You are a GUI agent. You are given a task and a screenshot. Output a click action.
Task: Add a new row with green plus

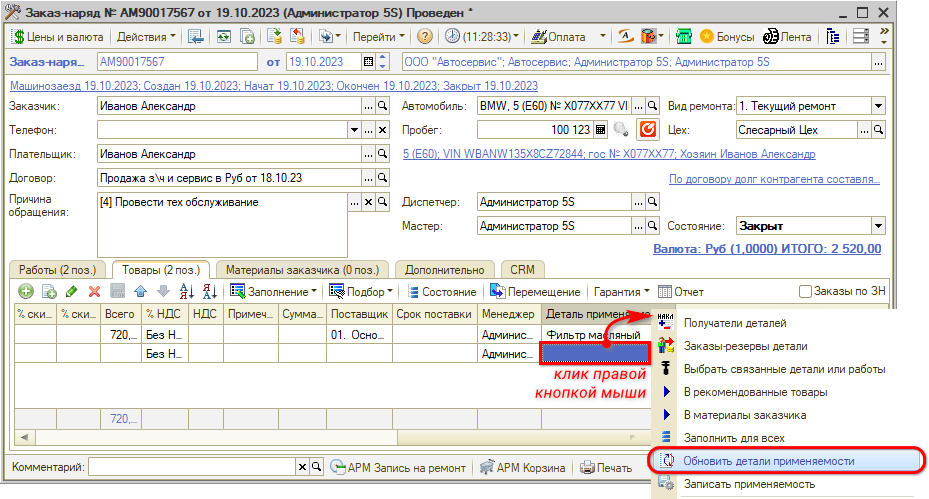[25, 292]
